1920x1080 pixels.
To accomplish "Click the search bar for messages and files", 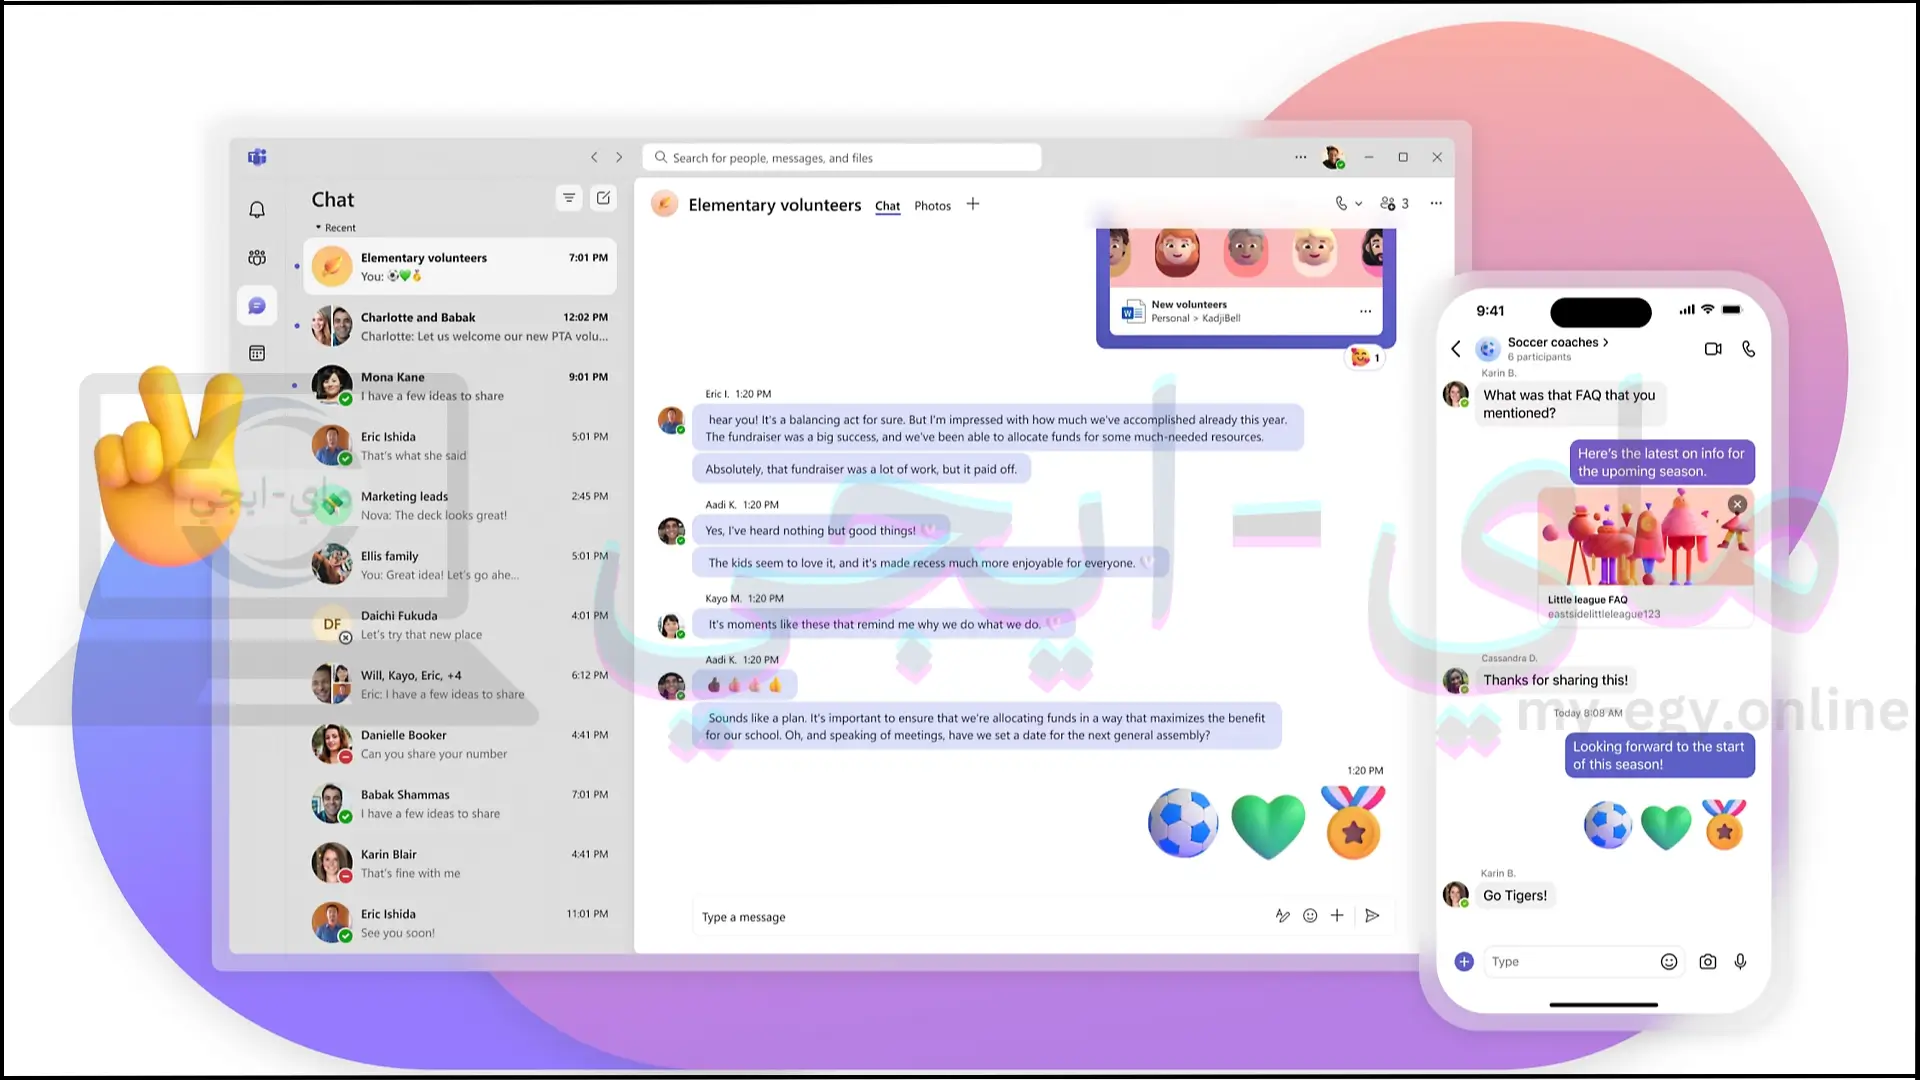I will coord(844,157).
